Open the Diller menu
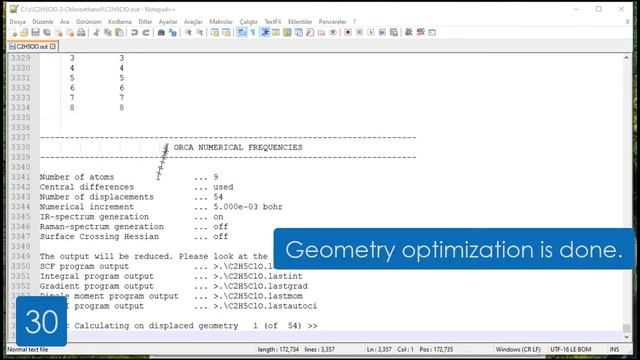Viewport: 640px width, 360px height. tap(145, 22)
